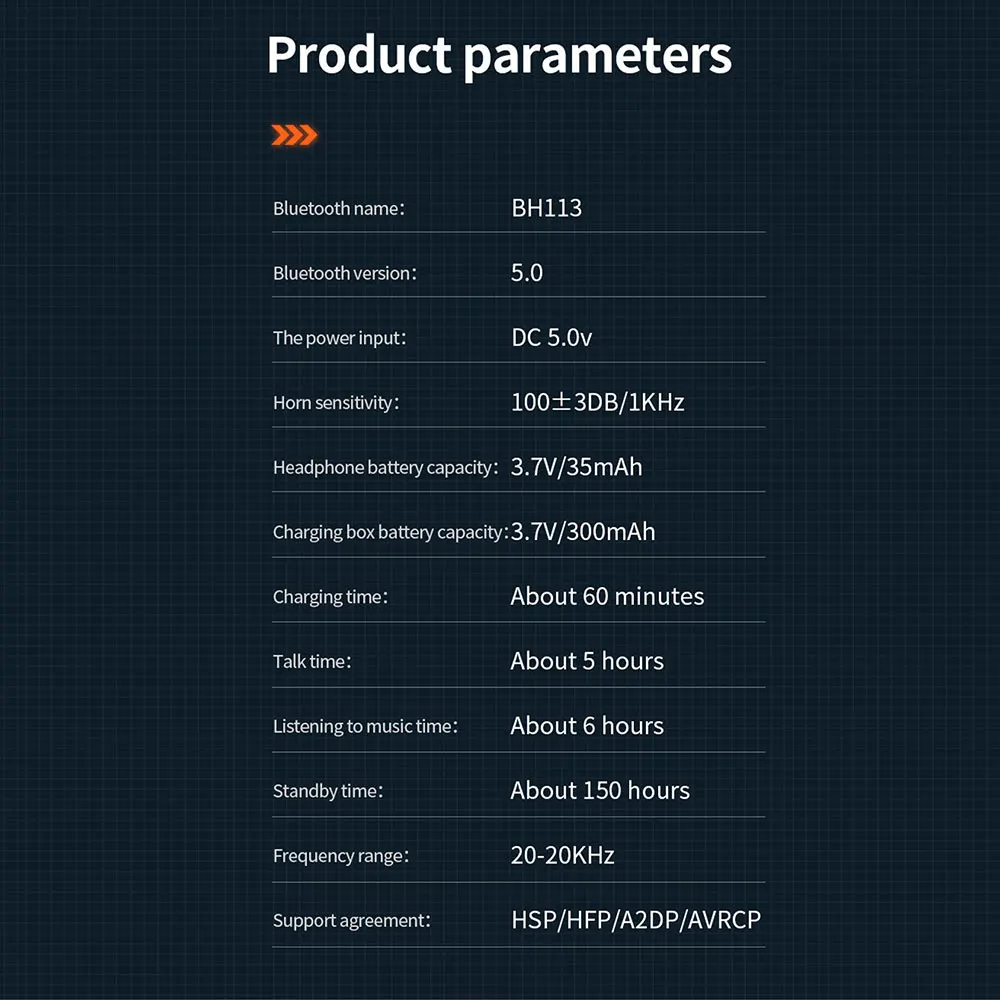
Task: Click the About 150 hours value
Action: click(600, 791)
